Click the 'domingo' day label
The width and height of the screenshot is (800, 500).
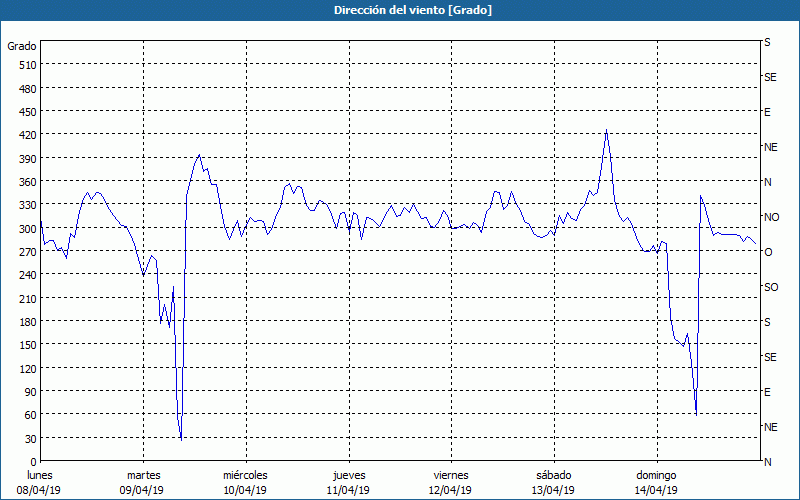pyautogui.click(x=656, y=476)
